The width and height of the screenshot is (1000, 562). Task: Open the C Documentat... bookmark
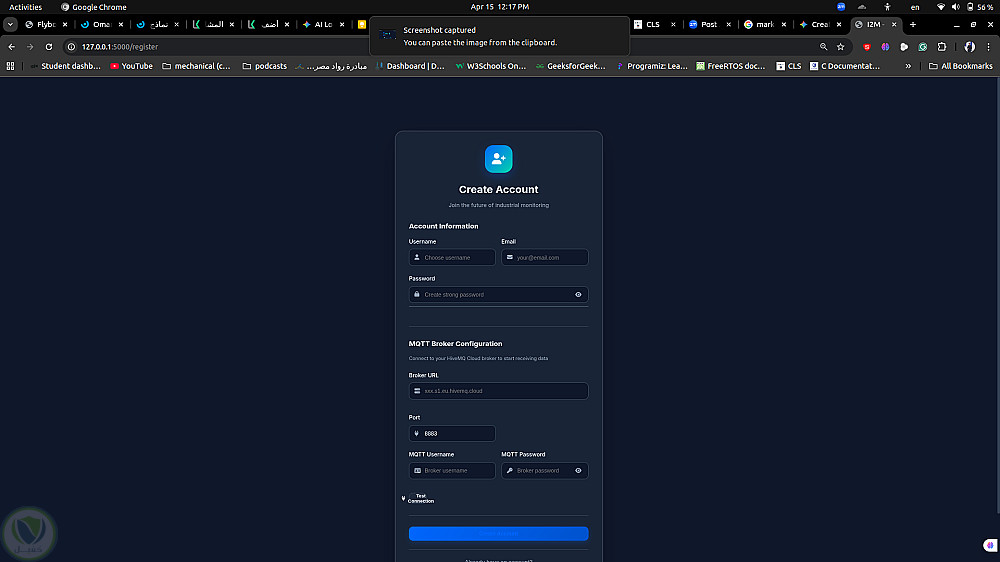[x=845, y=66]
